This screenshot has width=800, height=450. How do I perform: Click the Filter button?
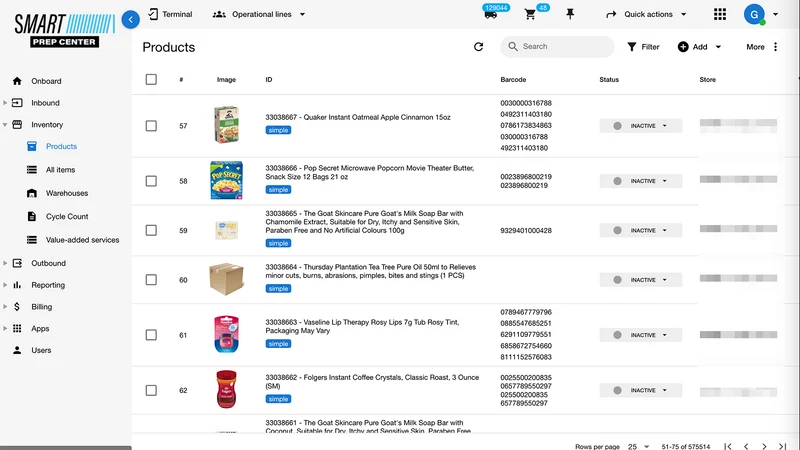pyautogui.click(x=643, y=47)
